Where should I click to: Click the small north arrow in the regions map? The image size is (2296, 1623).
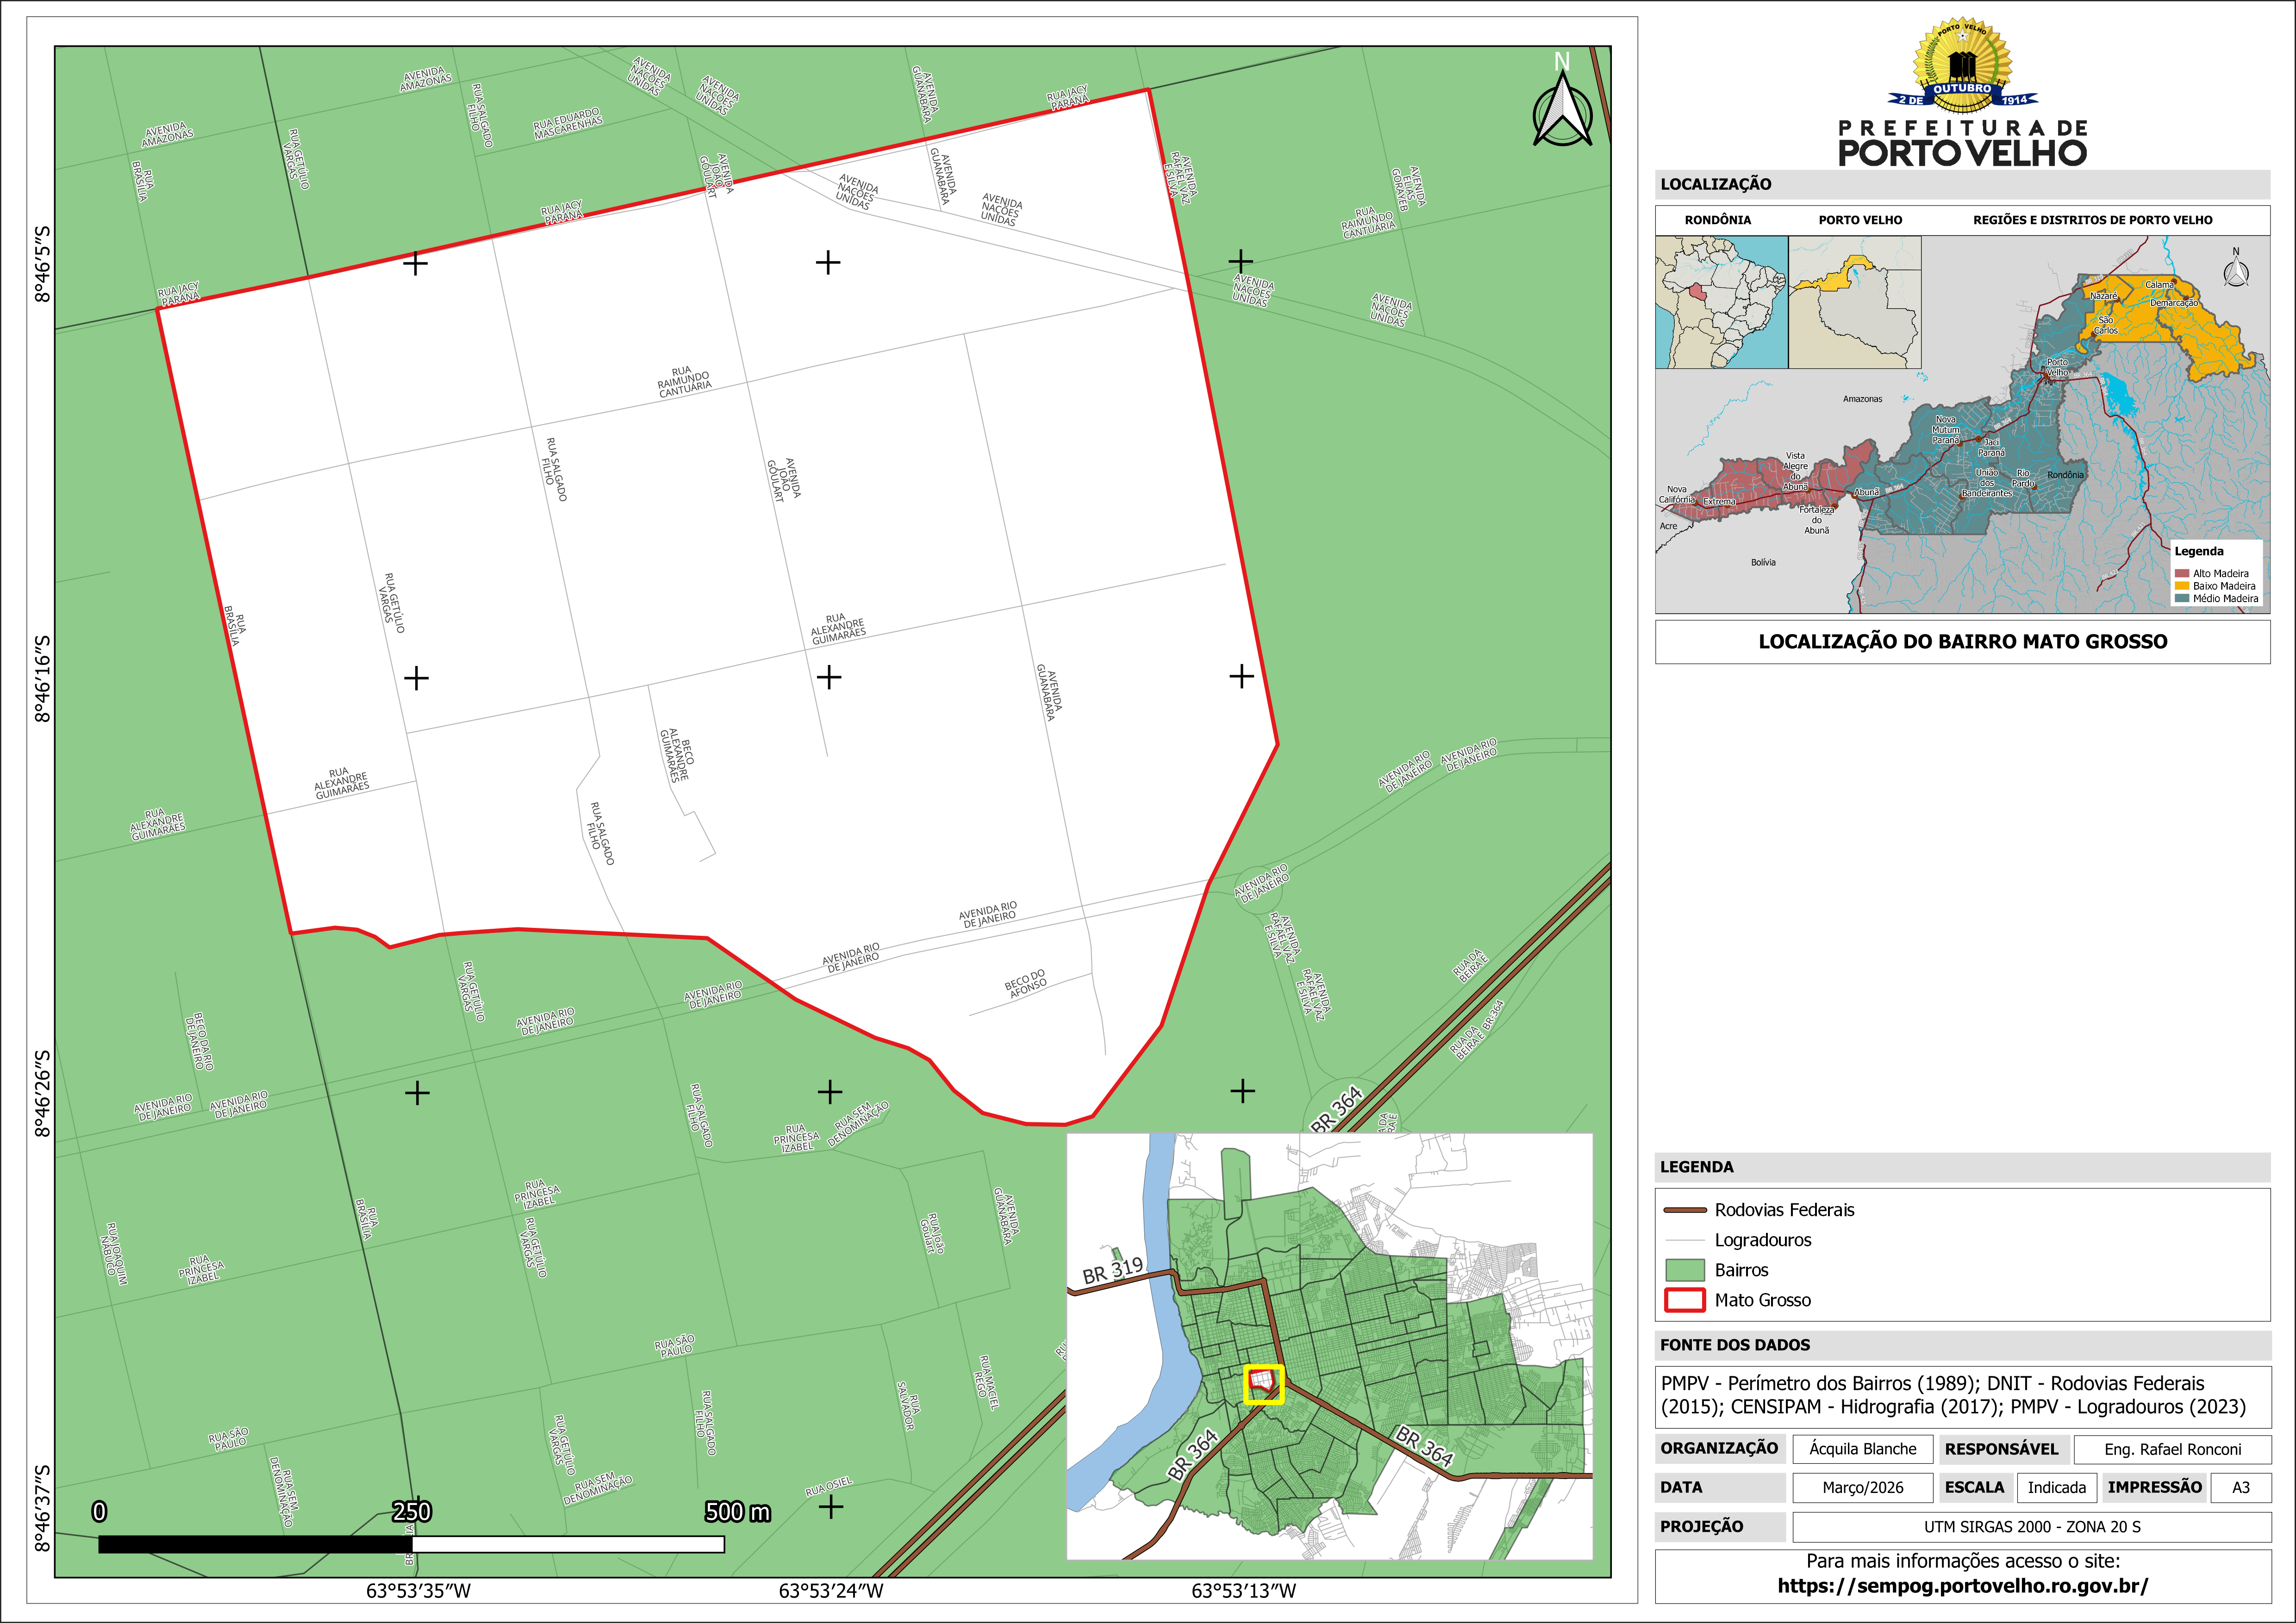[x=2236, y=271]
